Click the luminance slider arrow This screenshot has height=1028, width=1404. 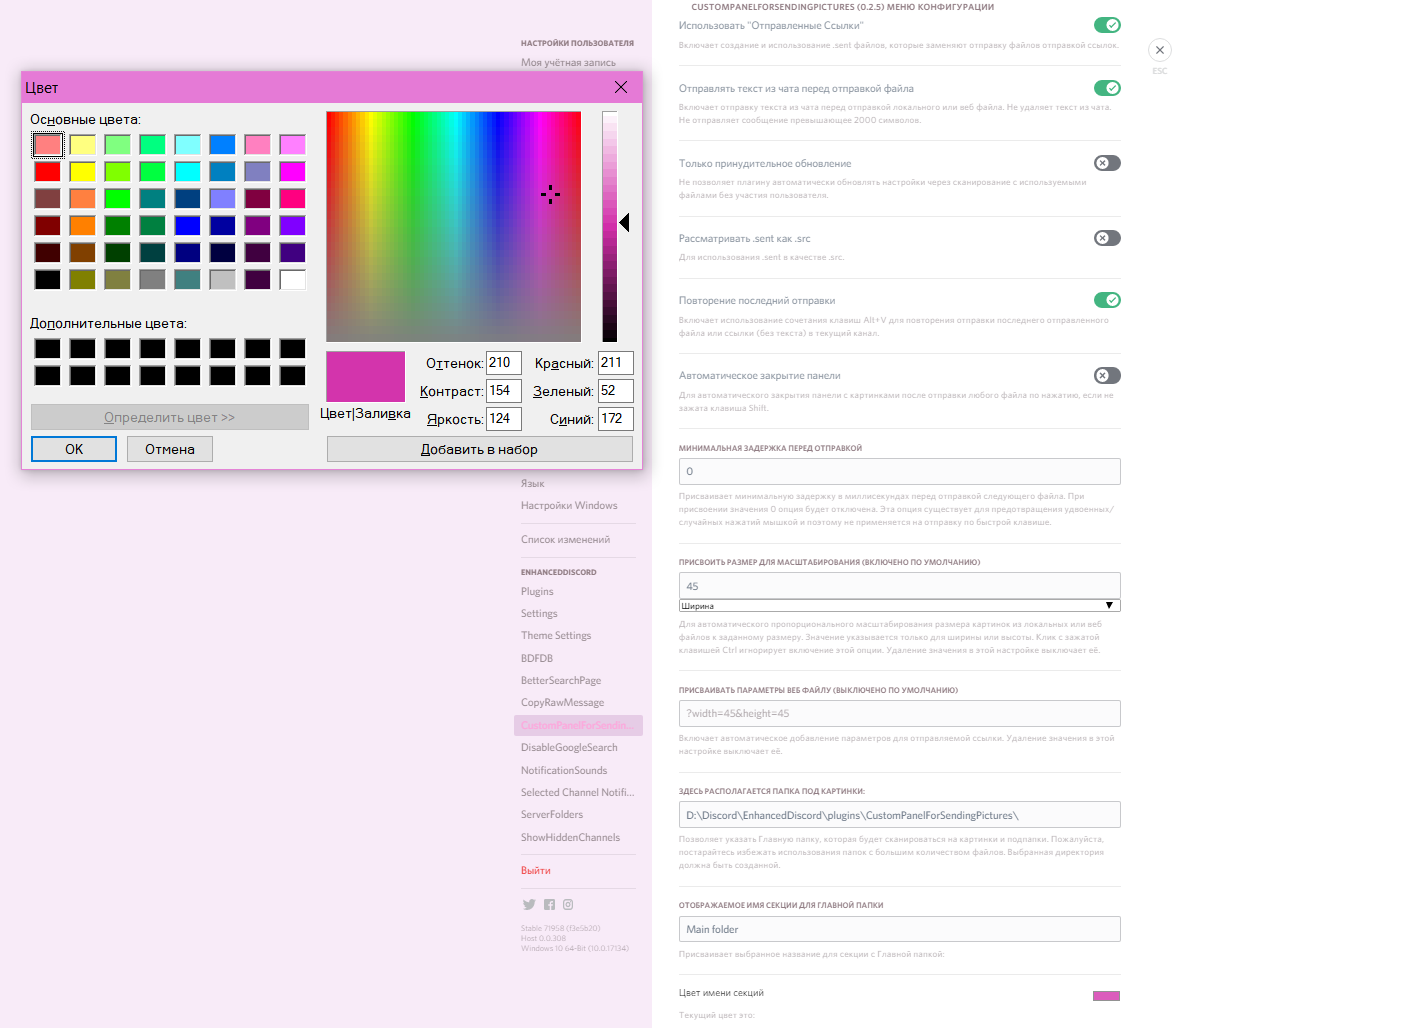tap(625, 222)
